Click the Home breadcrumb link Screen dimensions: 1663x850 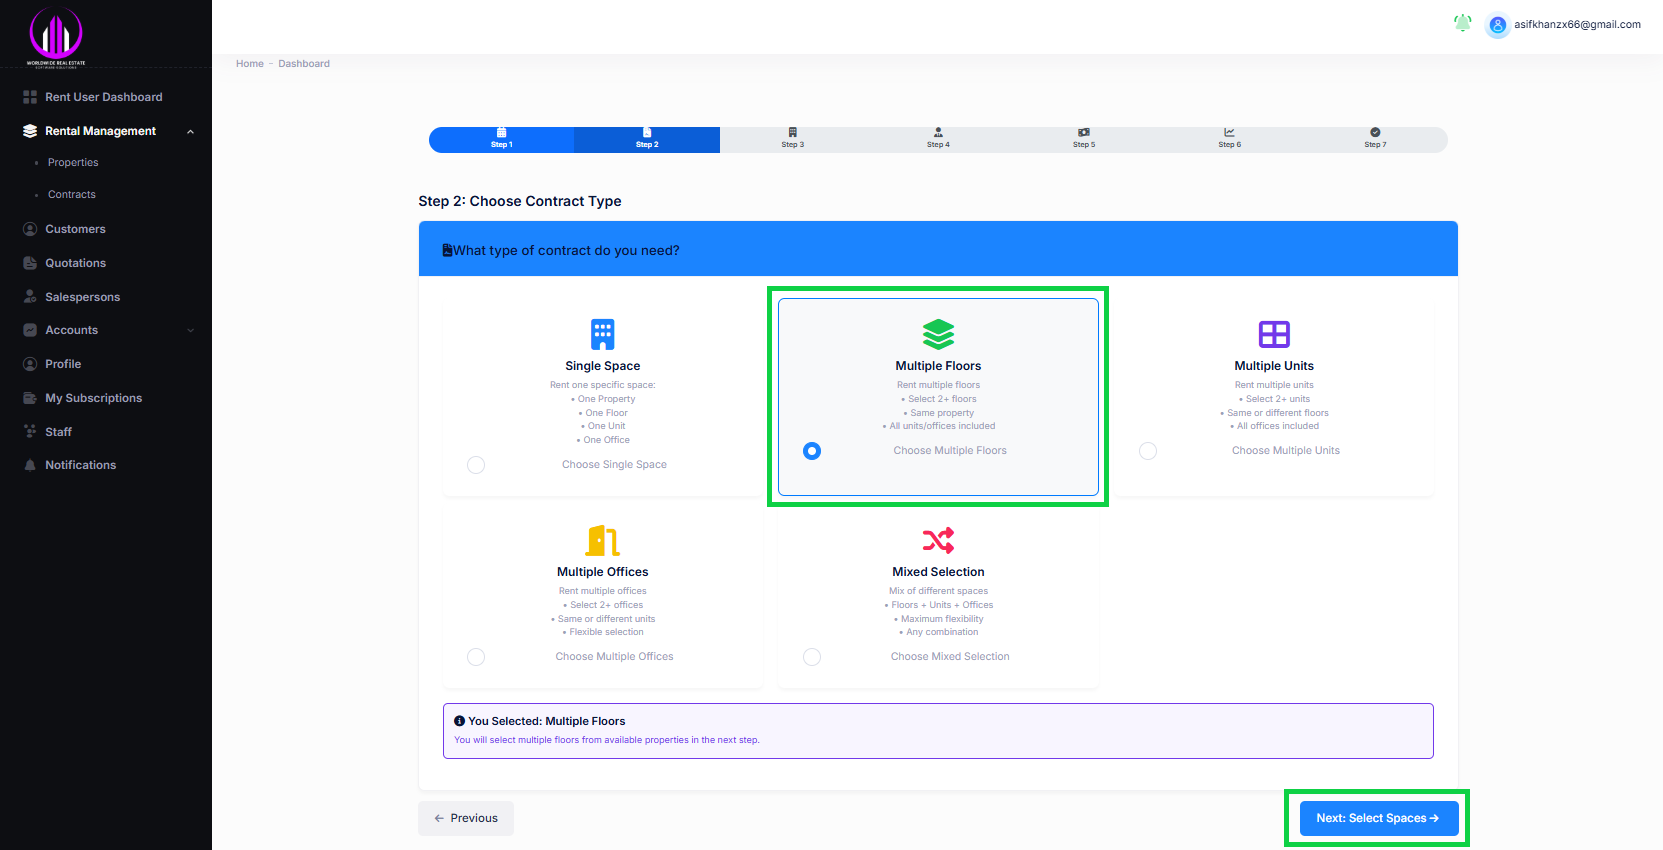tap(250, 64)
